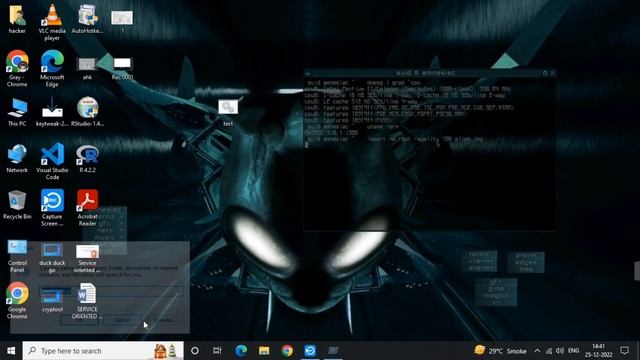Open Cortana circle button on taskbar
The image size is (640, 360).
point(195,351)
